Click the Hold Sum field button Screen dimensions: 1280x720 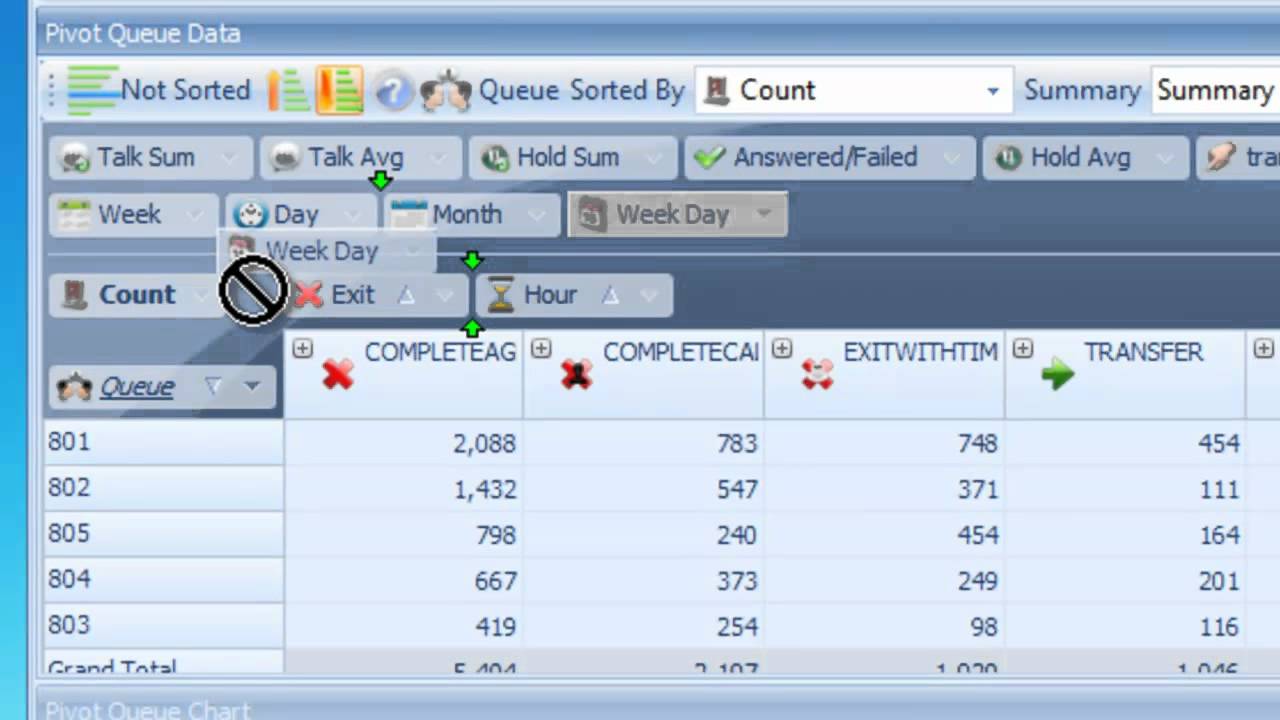click(x=571, y=157)
